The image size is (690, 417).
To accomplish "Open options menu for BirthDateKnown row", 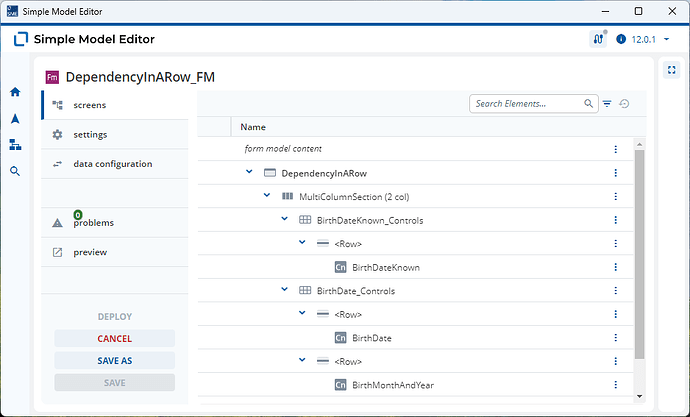I will pyautogui.click(x=616, y=267).
